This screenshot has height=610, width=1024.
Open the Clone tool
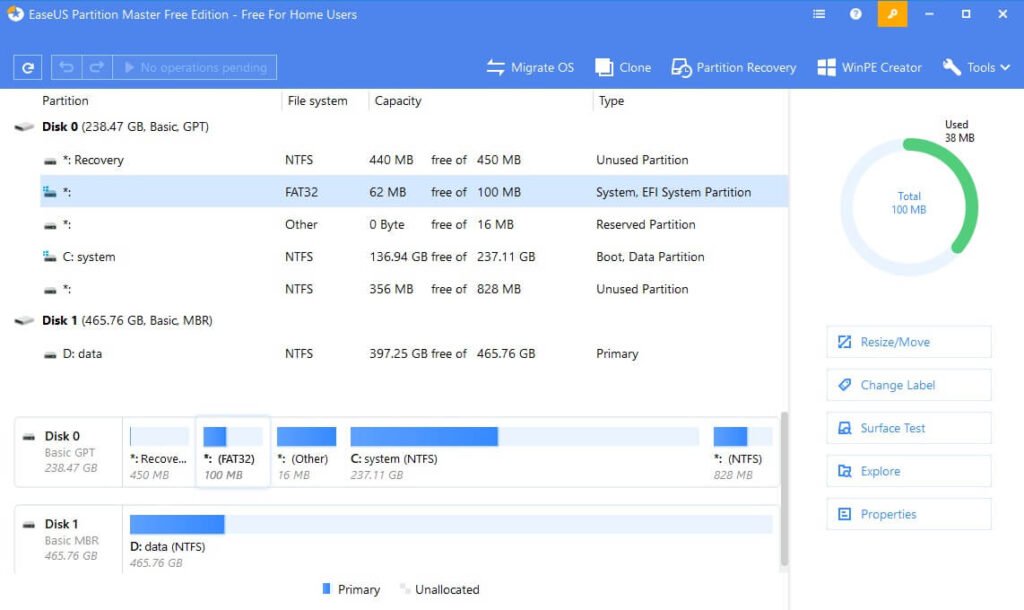coord(623,67)
